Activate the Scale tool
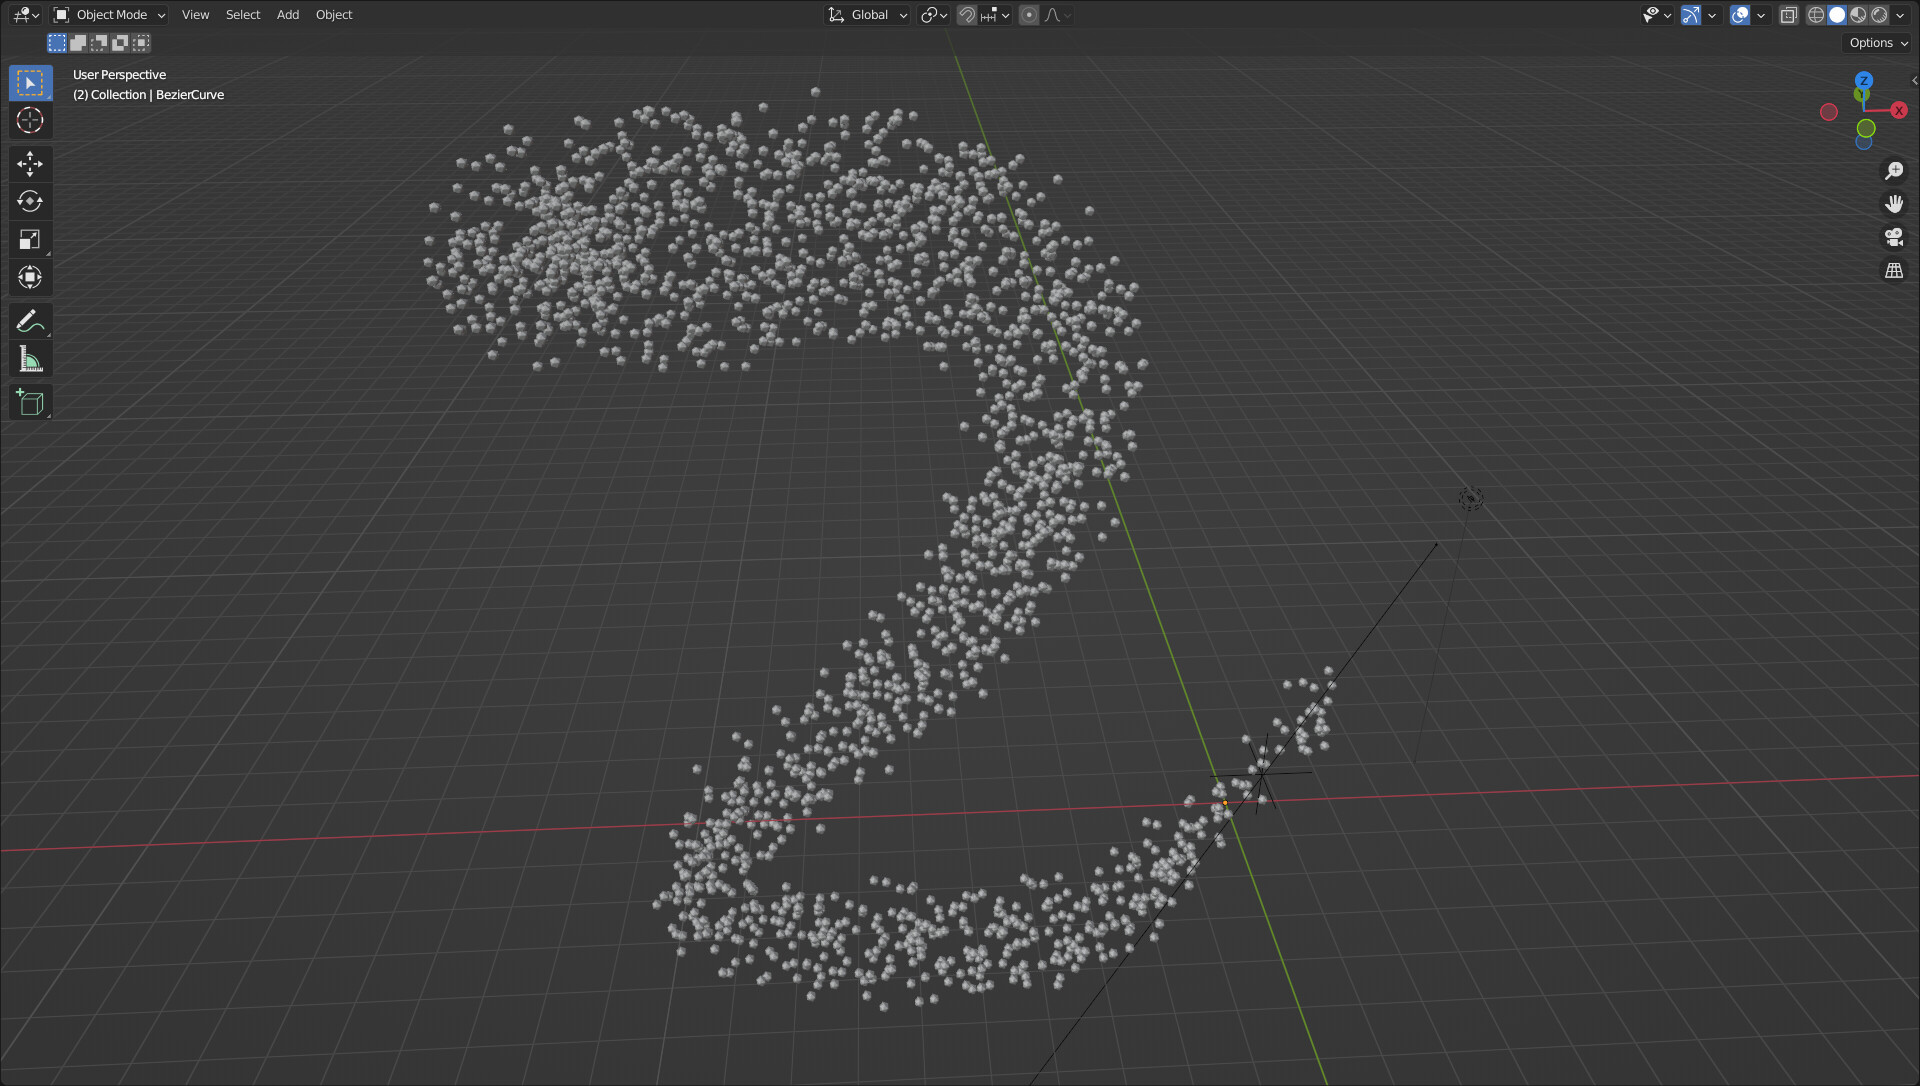 click(x=30, y=239)
